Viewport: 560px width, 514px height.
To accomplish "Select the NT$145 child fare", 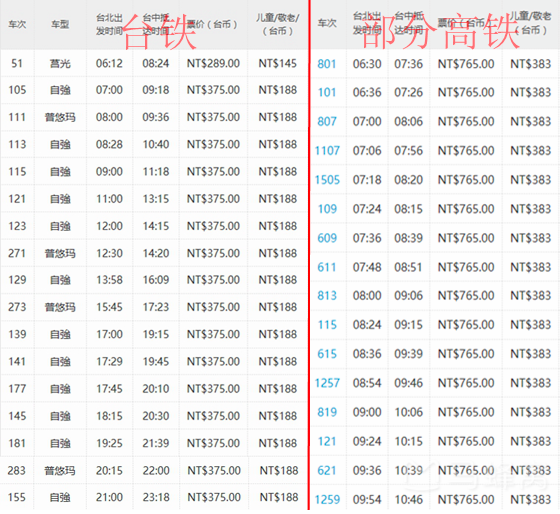I will tap(278, 64).
